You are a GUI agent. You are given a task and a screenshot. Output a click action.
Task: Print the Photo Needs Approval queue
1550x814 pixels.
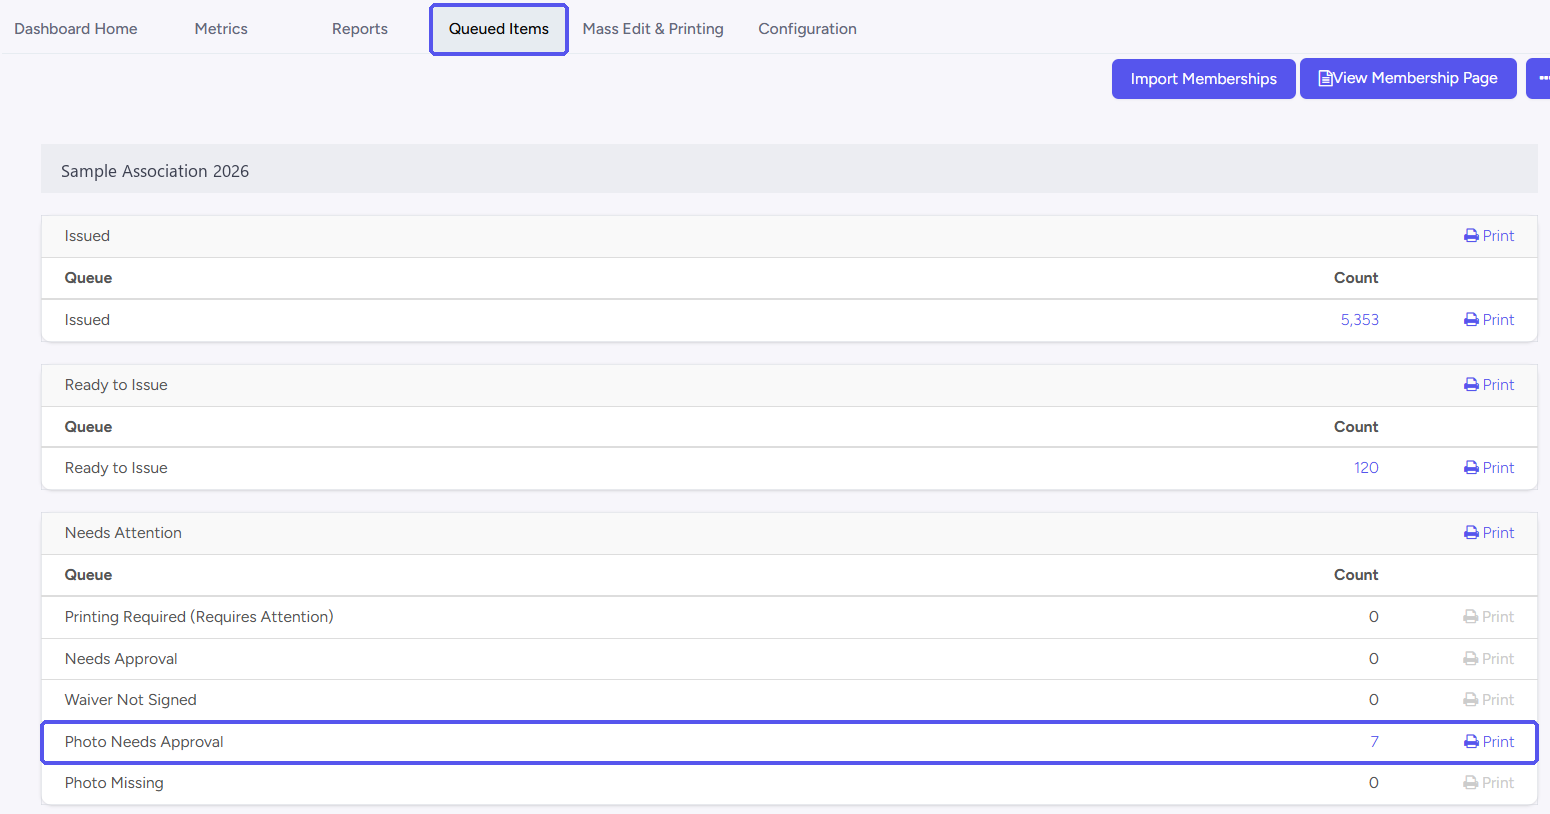[x=1489, y=742]
